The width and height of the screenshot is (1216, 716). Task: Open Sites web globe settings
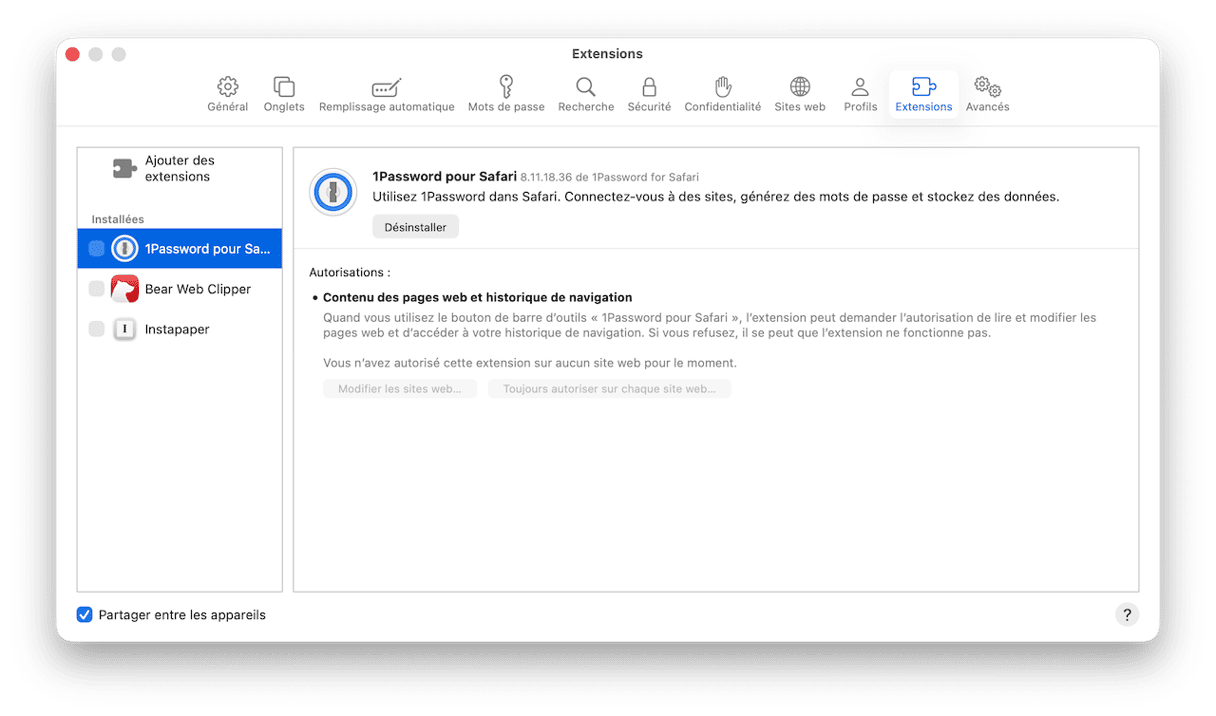pos(800,87)
